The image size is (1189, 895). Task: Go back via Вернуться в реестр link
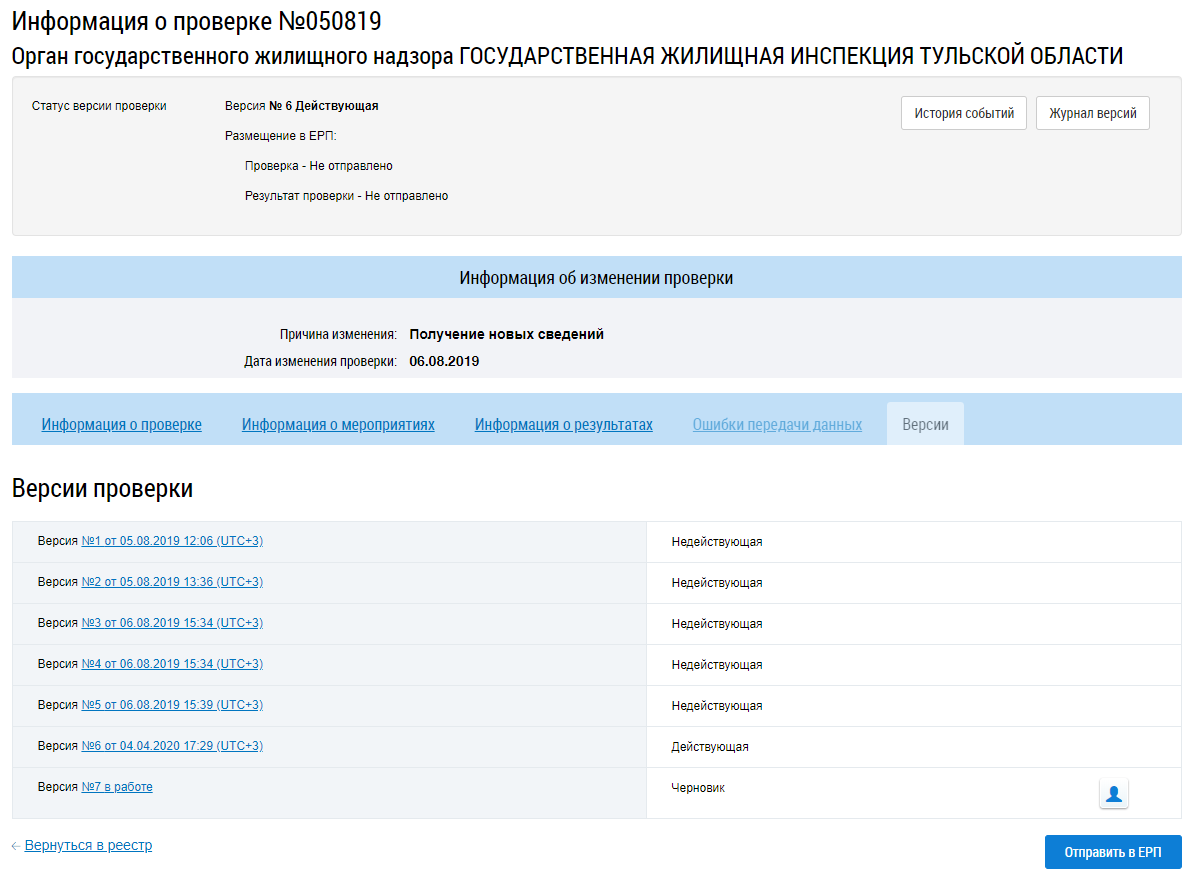click(88, 846)
